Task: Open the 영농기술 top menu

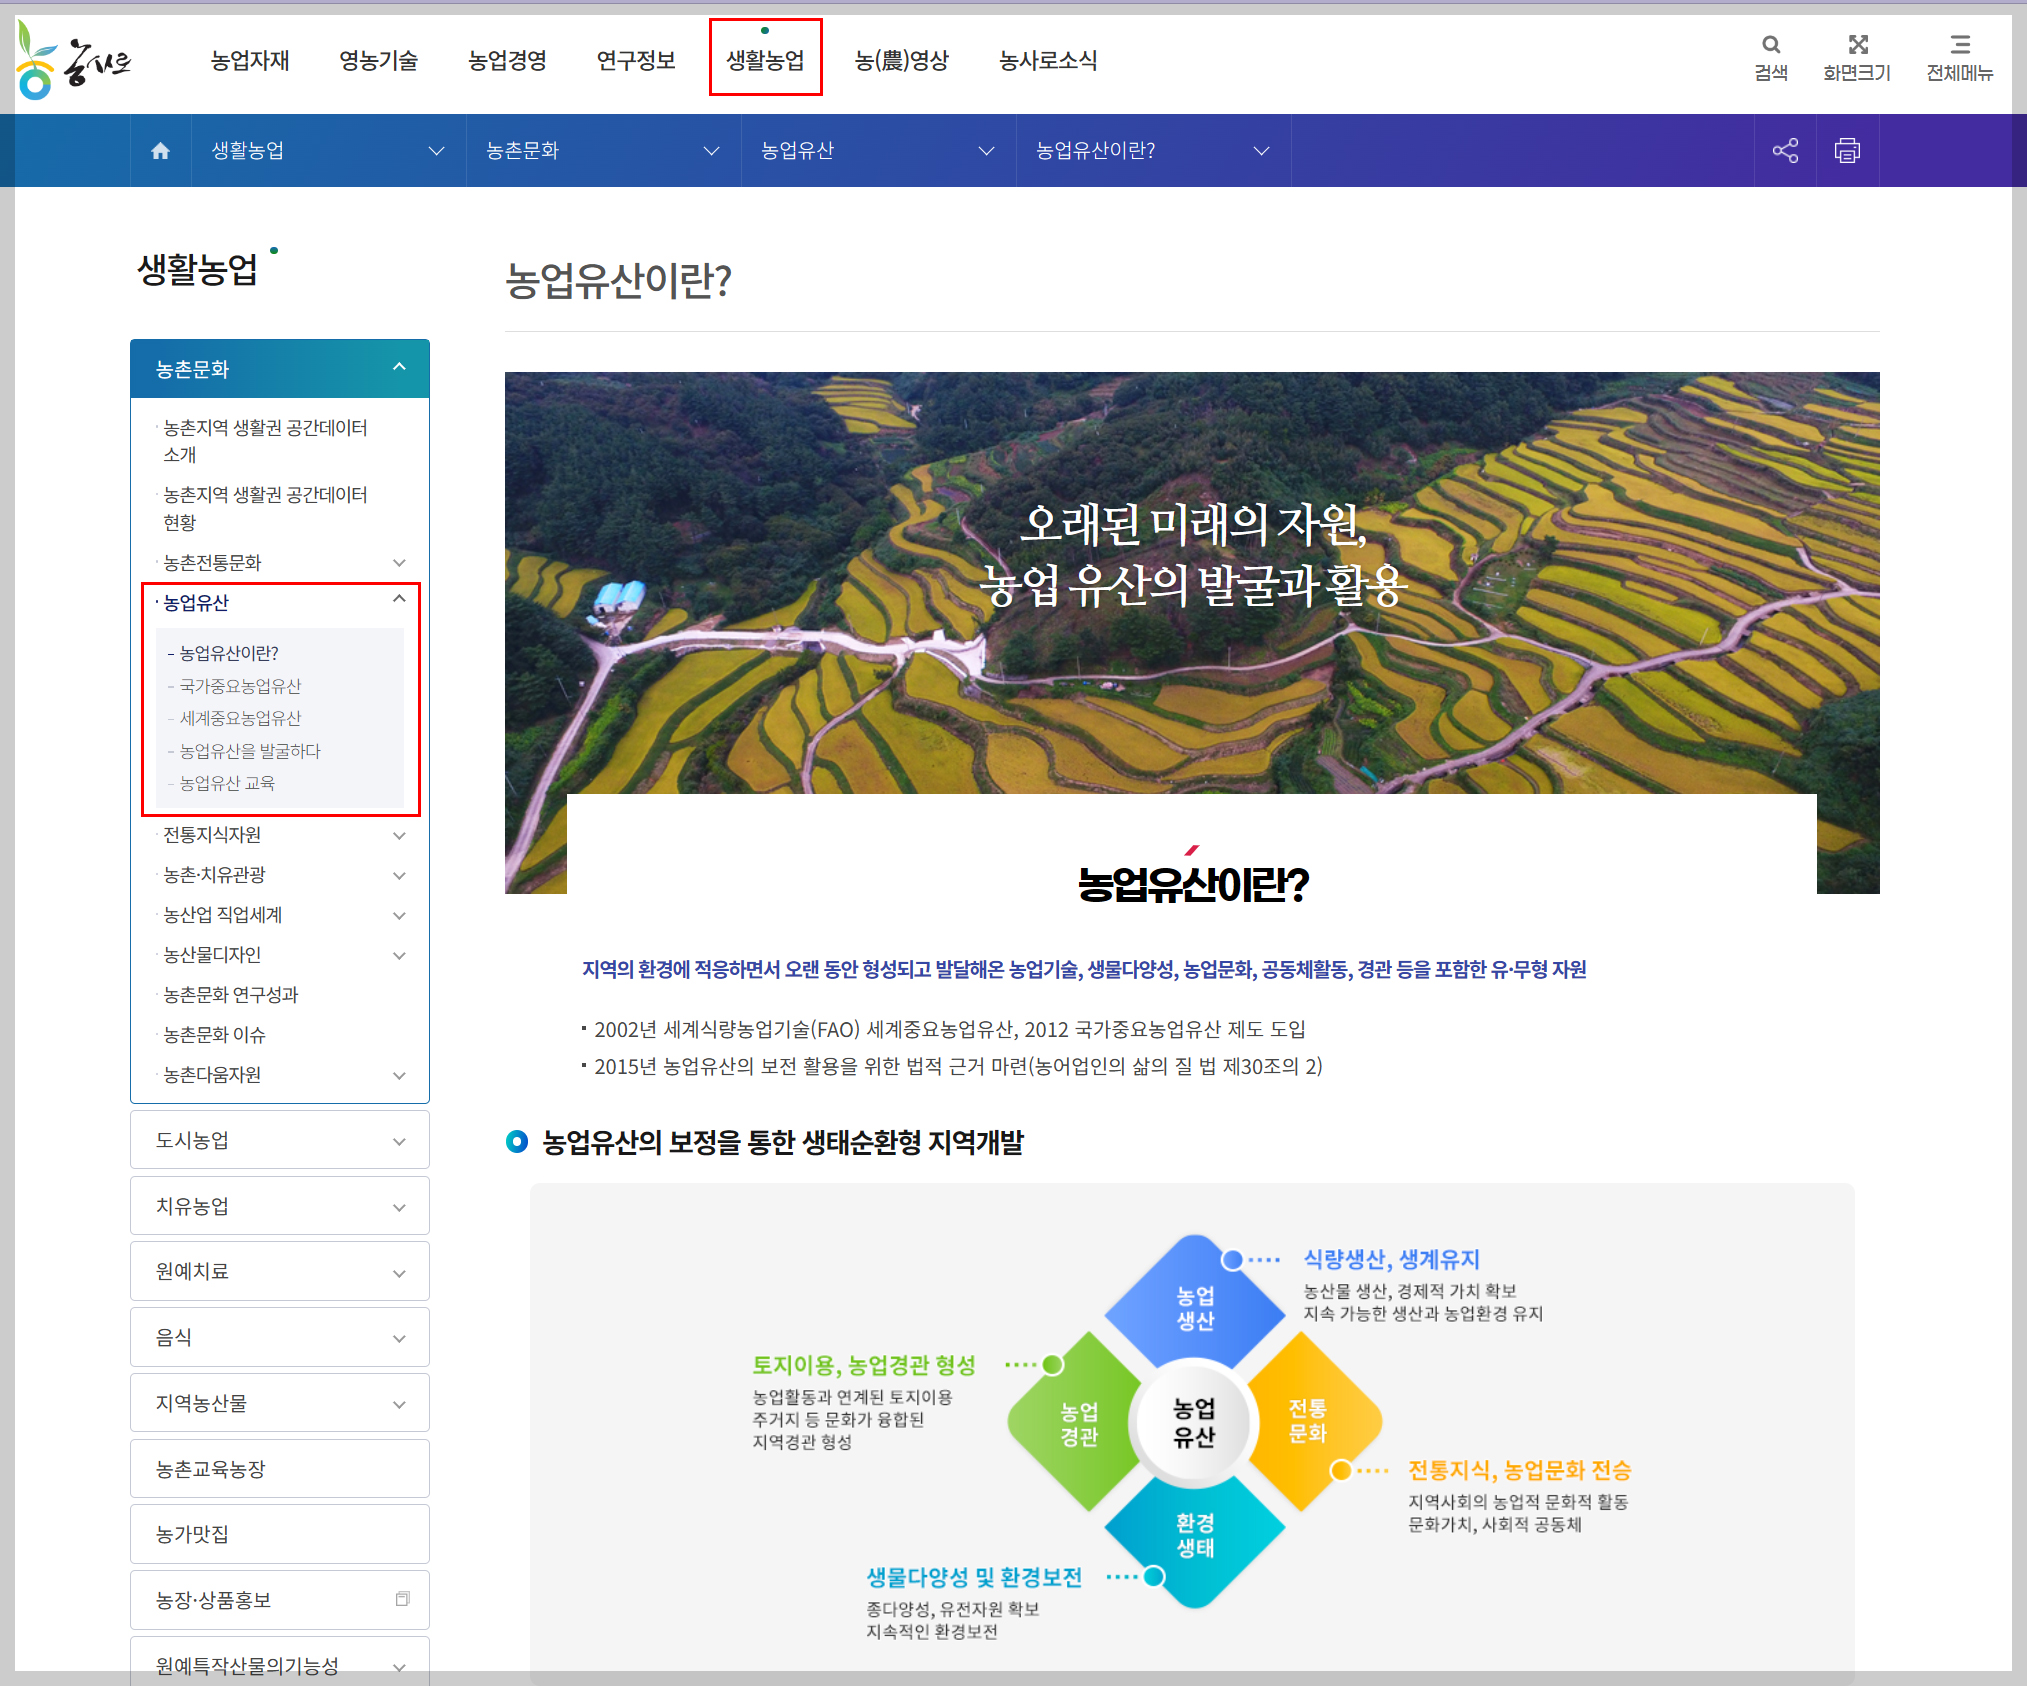Action: 378,61
